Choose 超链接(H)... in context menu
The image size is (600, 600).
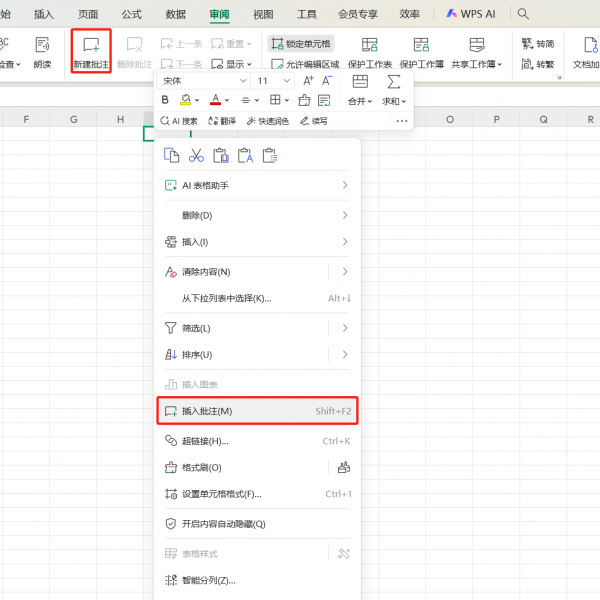pos(205,441)
